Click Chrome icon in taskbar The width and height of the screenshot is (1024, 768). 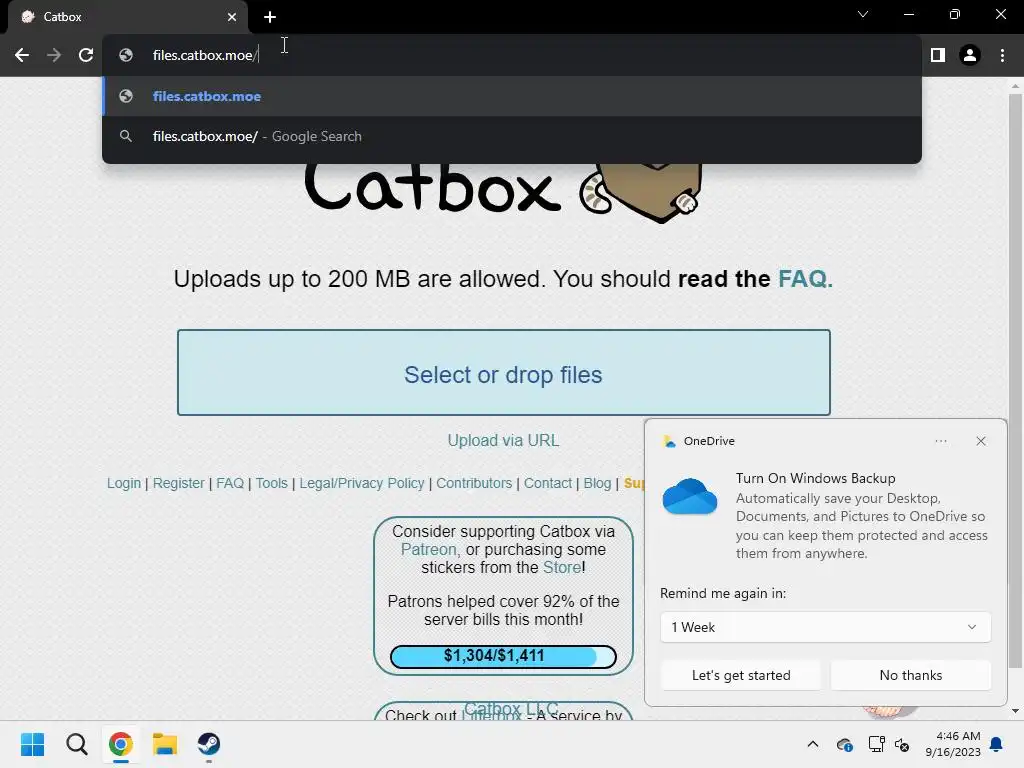coord(121,744)
